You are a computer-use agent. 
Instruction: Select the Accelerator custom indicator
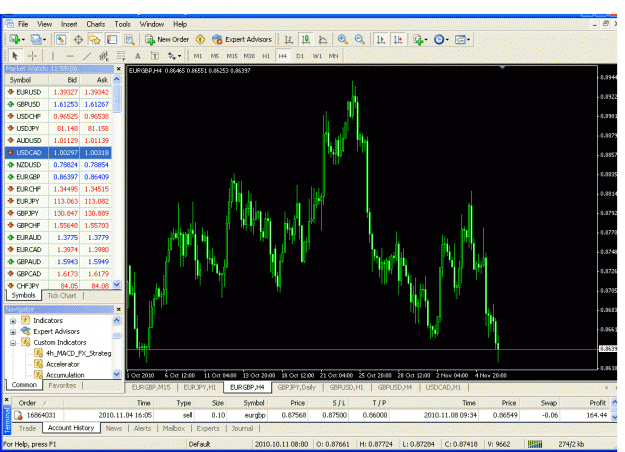pyautogui.click(x=62, y=364)
